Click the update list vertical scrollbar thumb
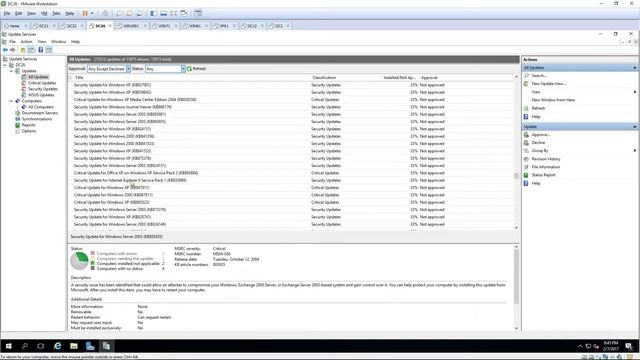640x360 pixels. click(x=516, y=176)
